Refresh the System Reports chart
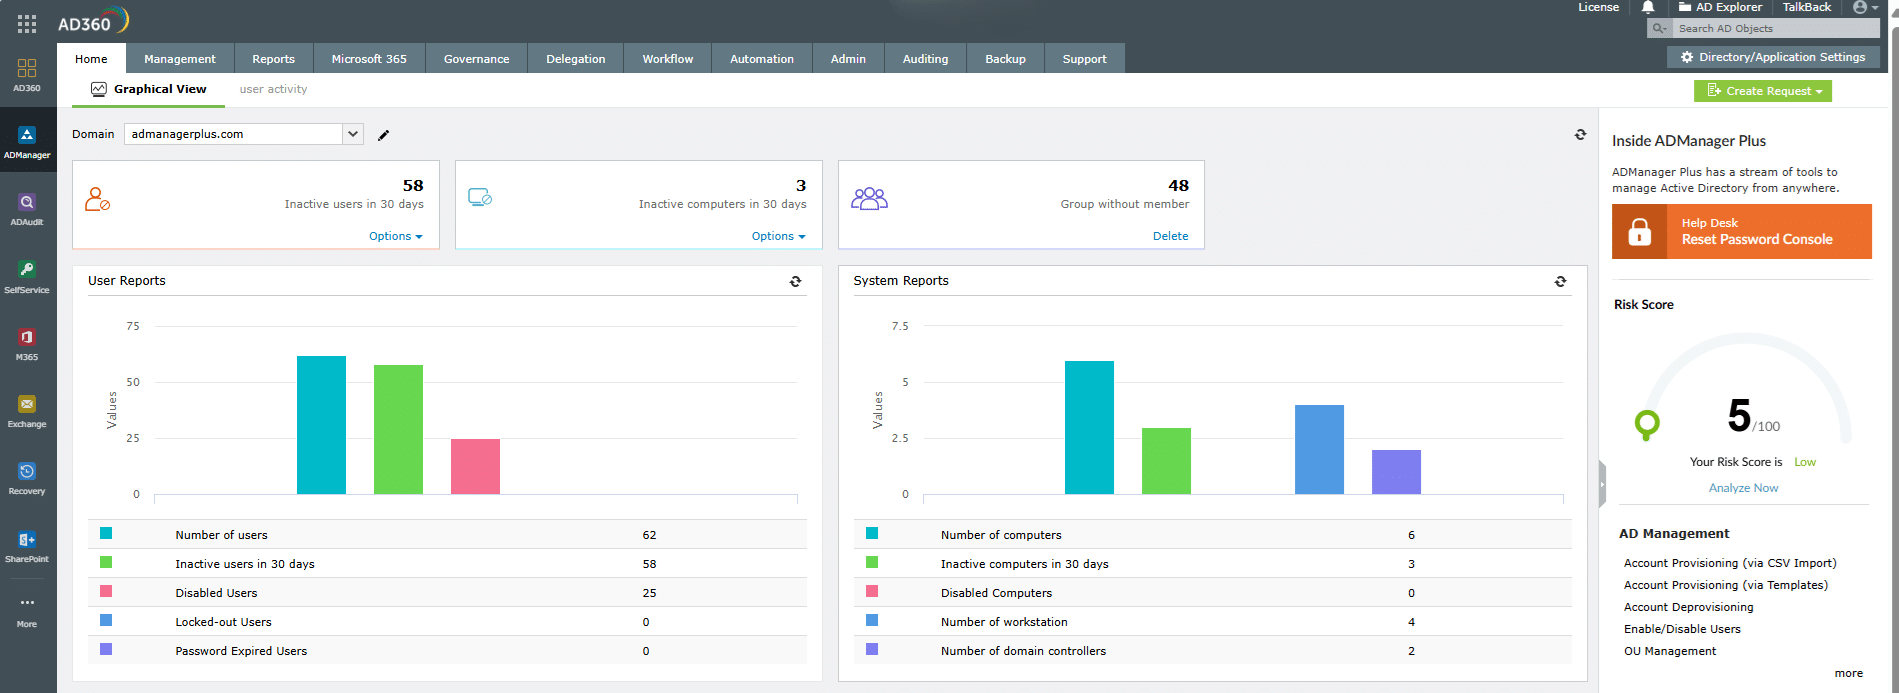This screenshot has width=1899, height=693. click(1561, 282)
